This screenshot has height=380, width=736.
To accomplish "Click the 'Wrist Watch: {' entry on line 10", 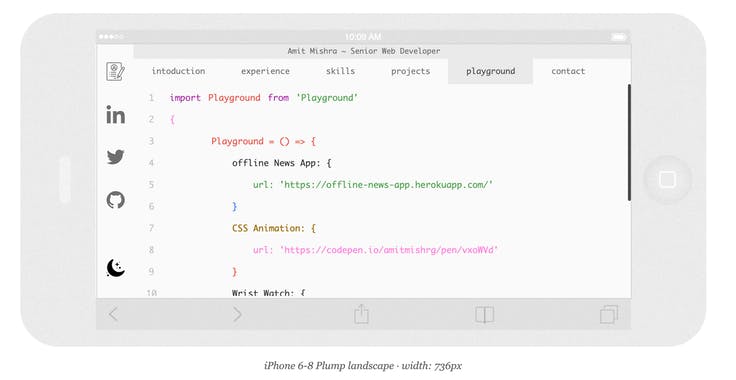I will click(268, 293).
